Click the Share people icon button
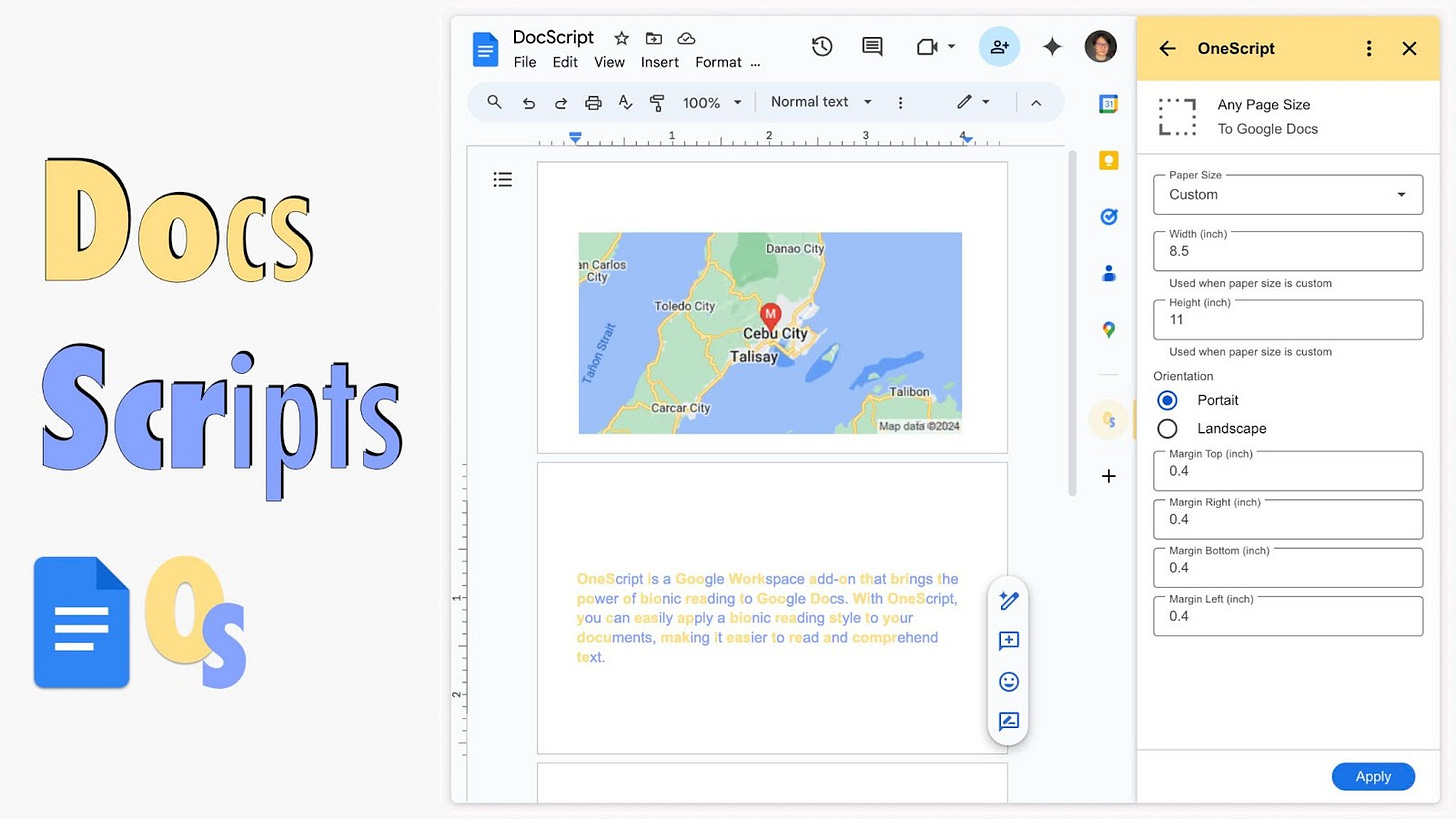Screen dimensions: 1456x819 (x=999, y=46)
